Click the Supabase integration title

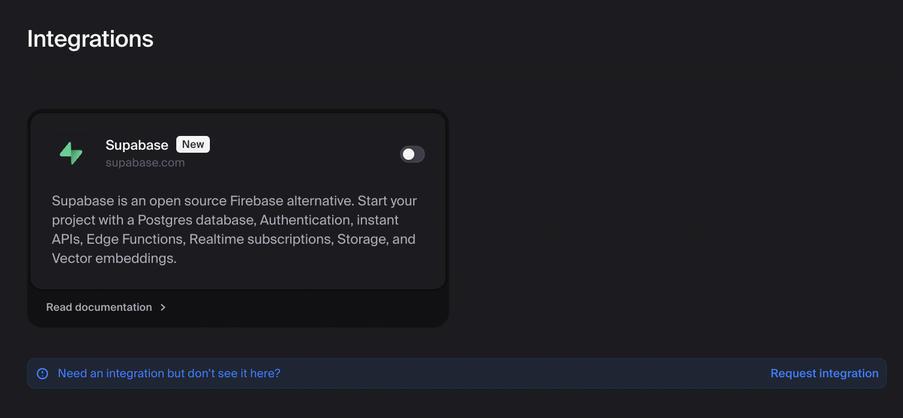136,145
